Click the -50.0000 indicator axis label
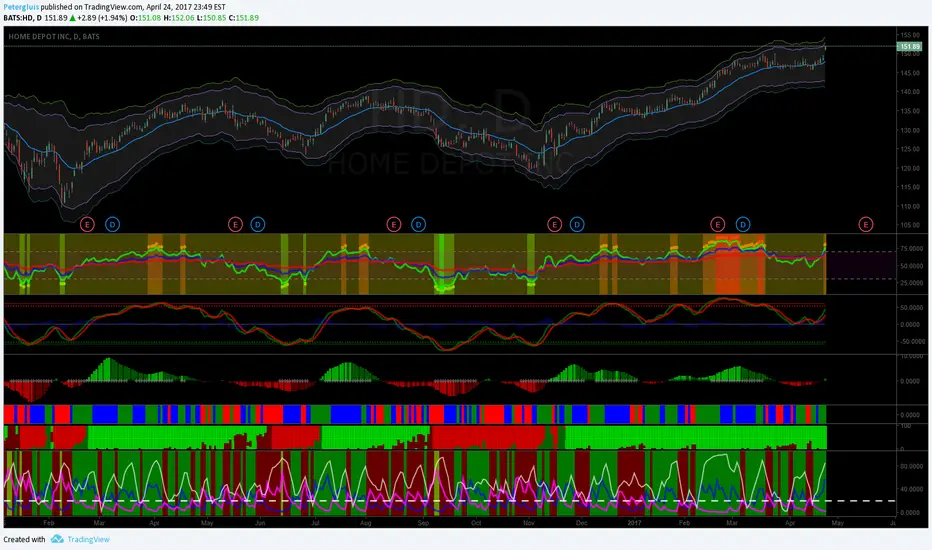This screenshot has height=550, width=932. (x=910, y=342)
